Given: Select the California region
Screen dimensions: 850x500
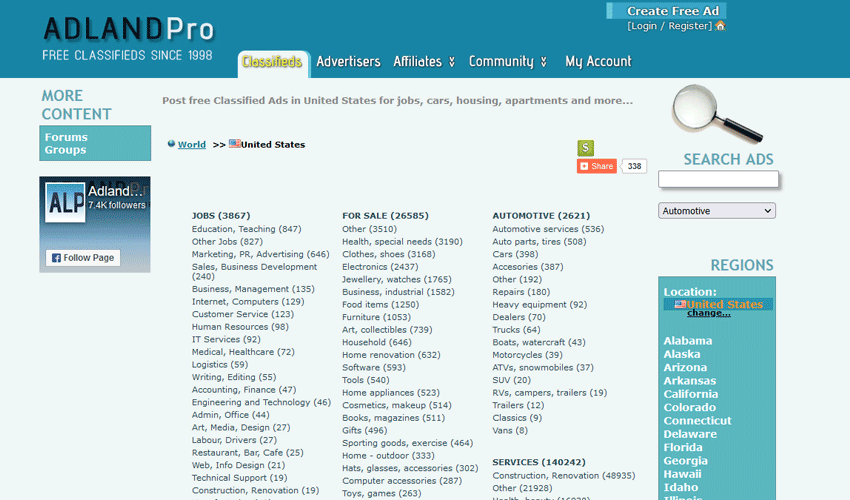Looking at the screenshot, I should point(691,394).
